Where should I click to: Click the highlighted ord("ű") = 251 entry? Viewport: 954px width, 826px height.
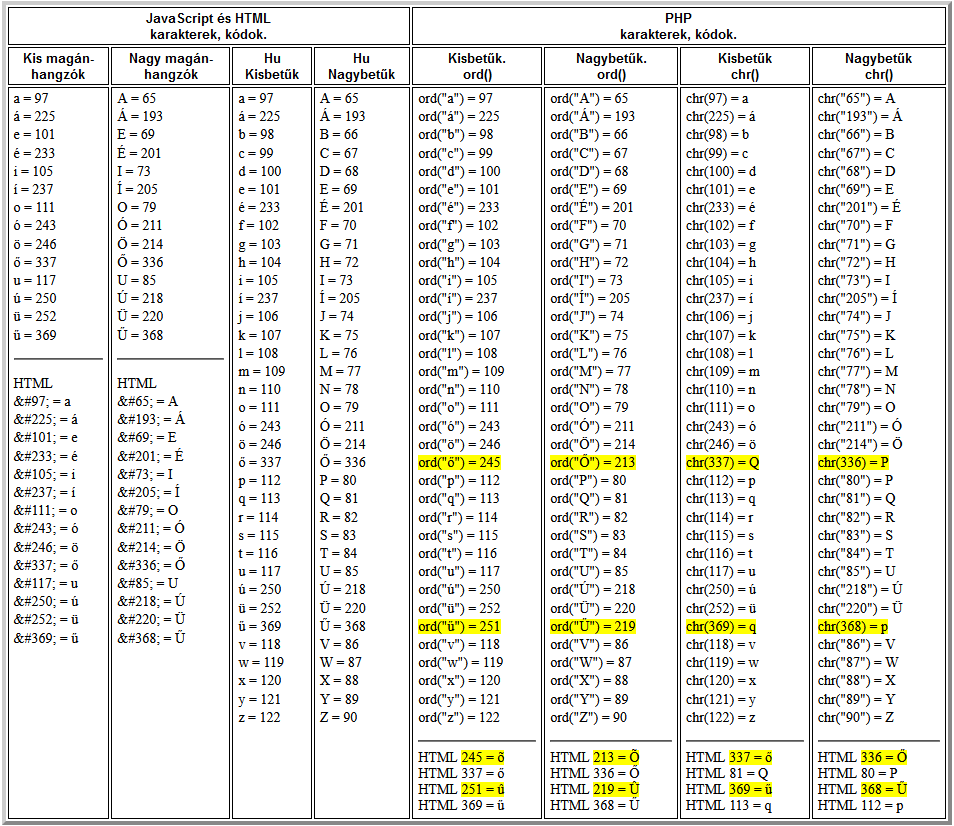(458, 626)
